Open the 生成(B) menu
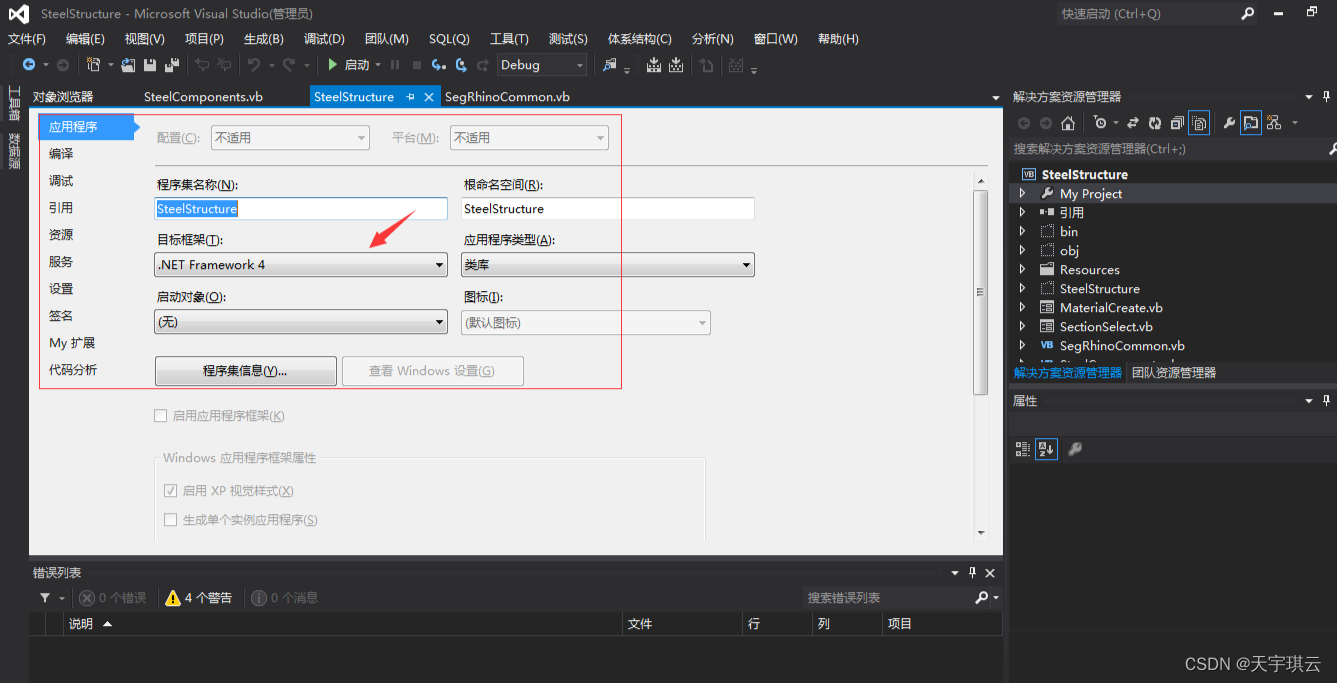 264,39
